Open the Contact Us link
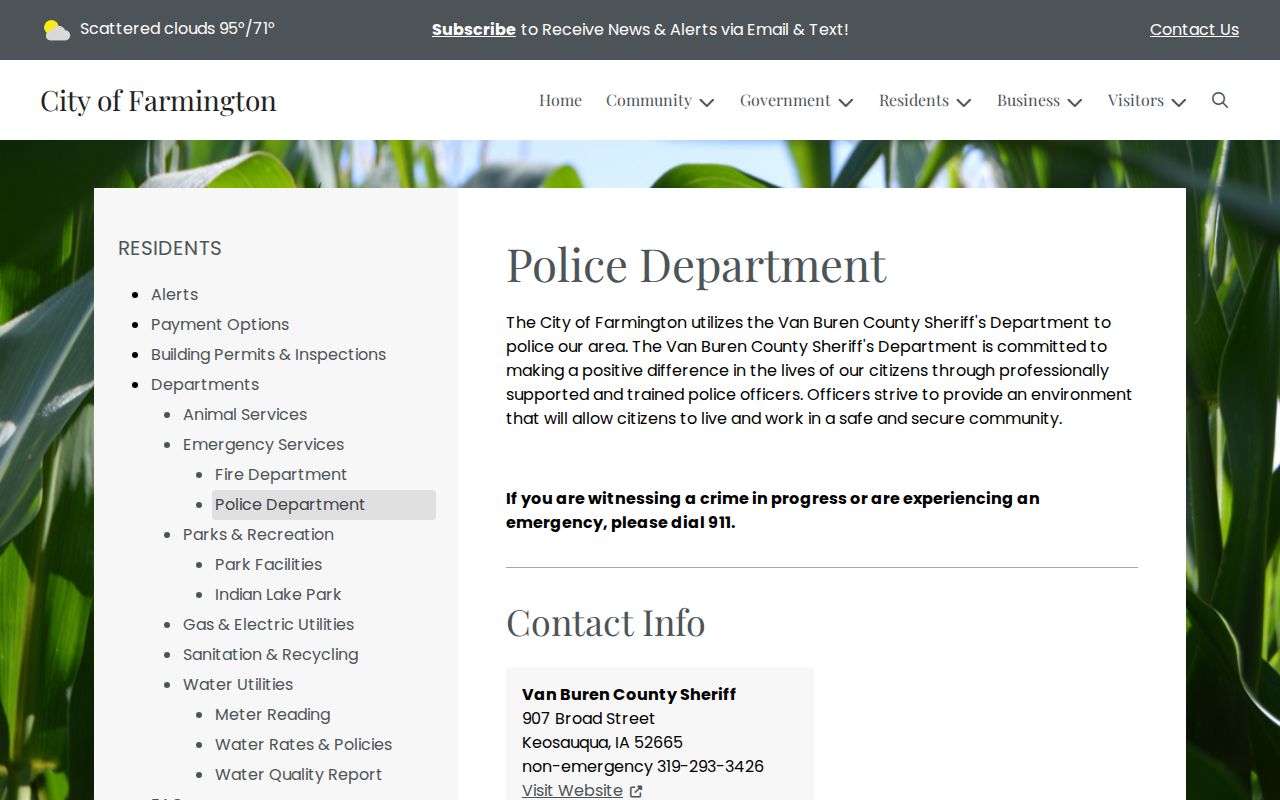This screenshot has height=800, width=1280. 1194,30
